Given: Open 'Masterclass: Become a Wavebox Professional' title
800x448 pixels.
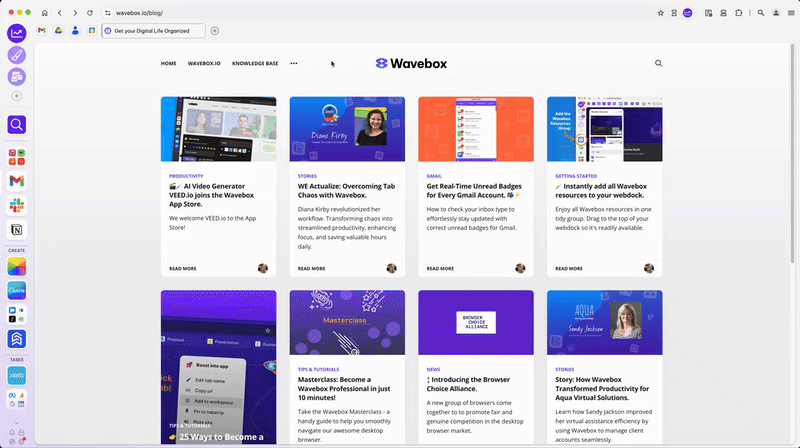Looking at the screenshot, I should coord(344,389).
